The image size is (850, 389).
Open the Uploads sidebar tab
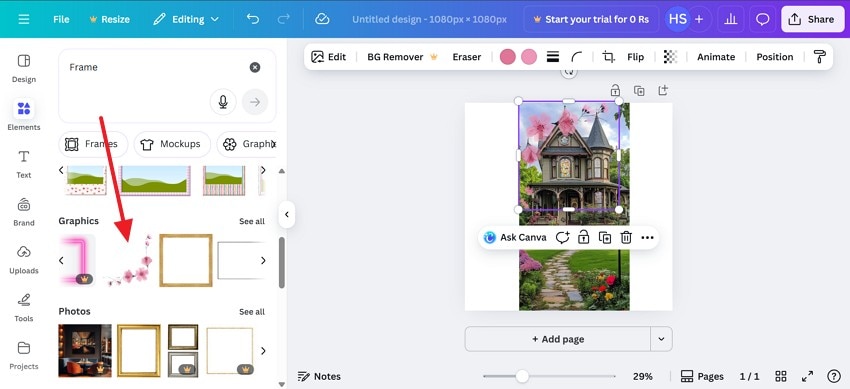(24, 260)
